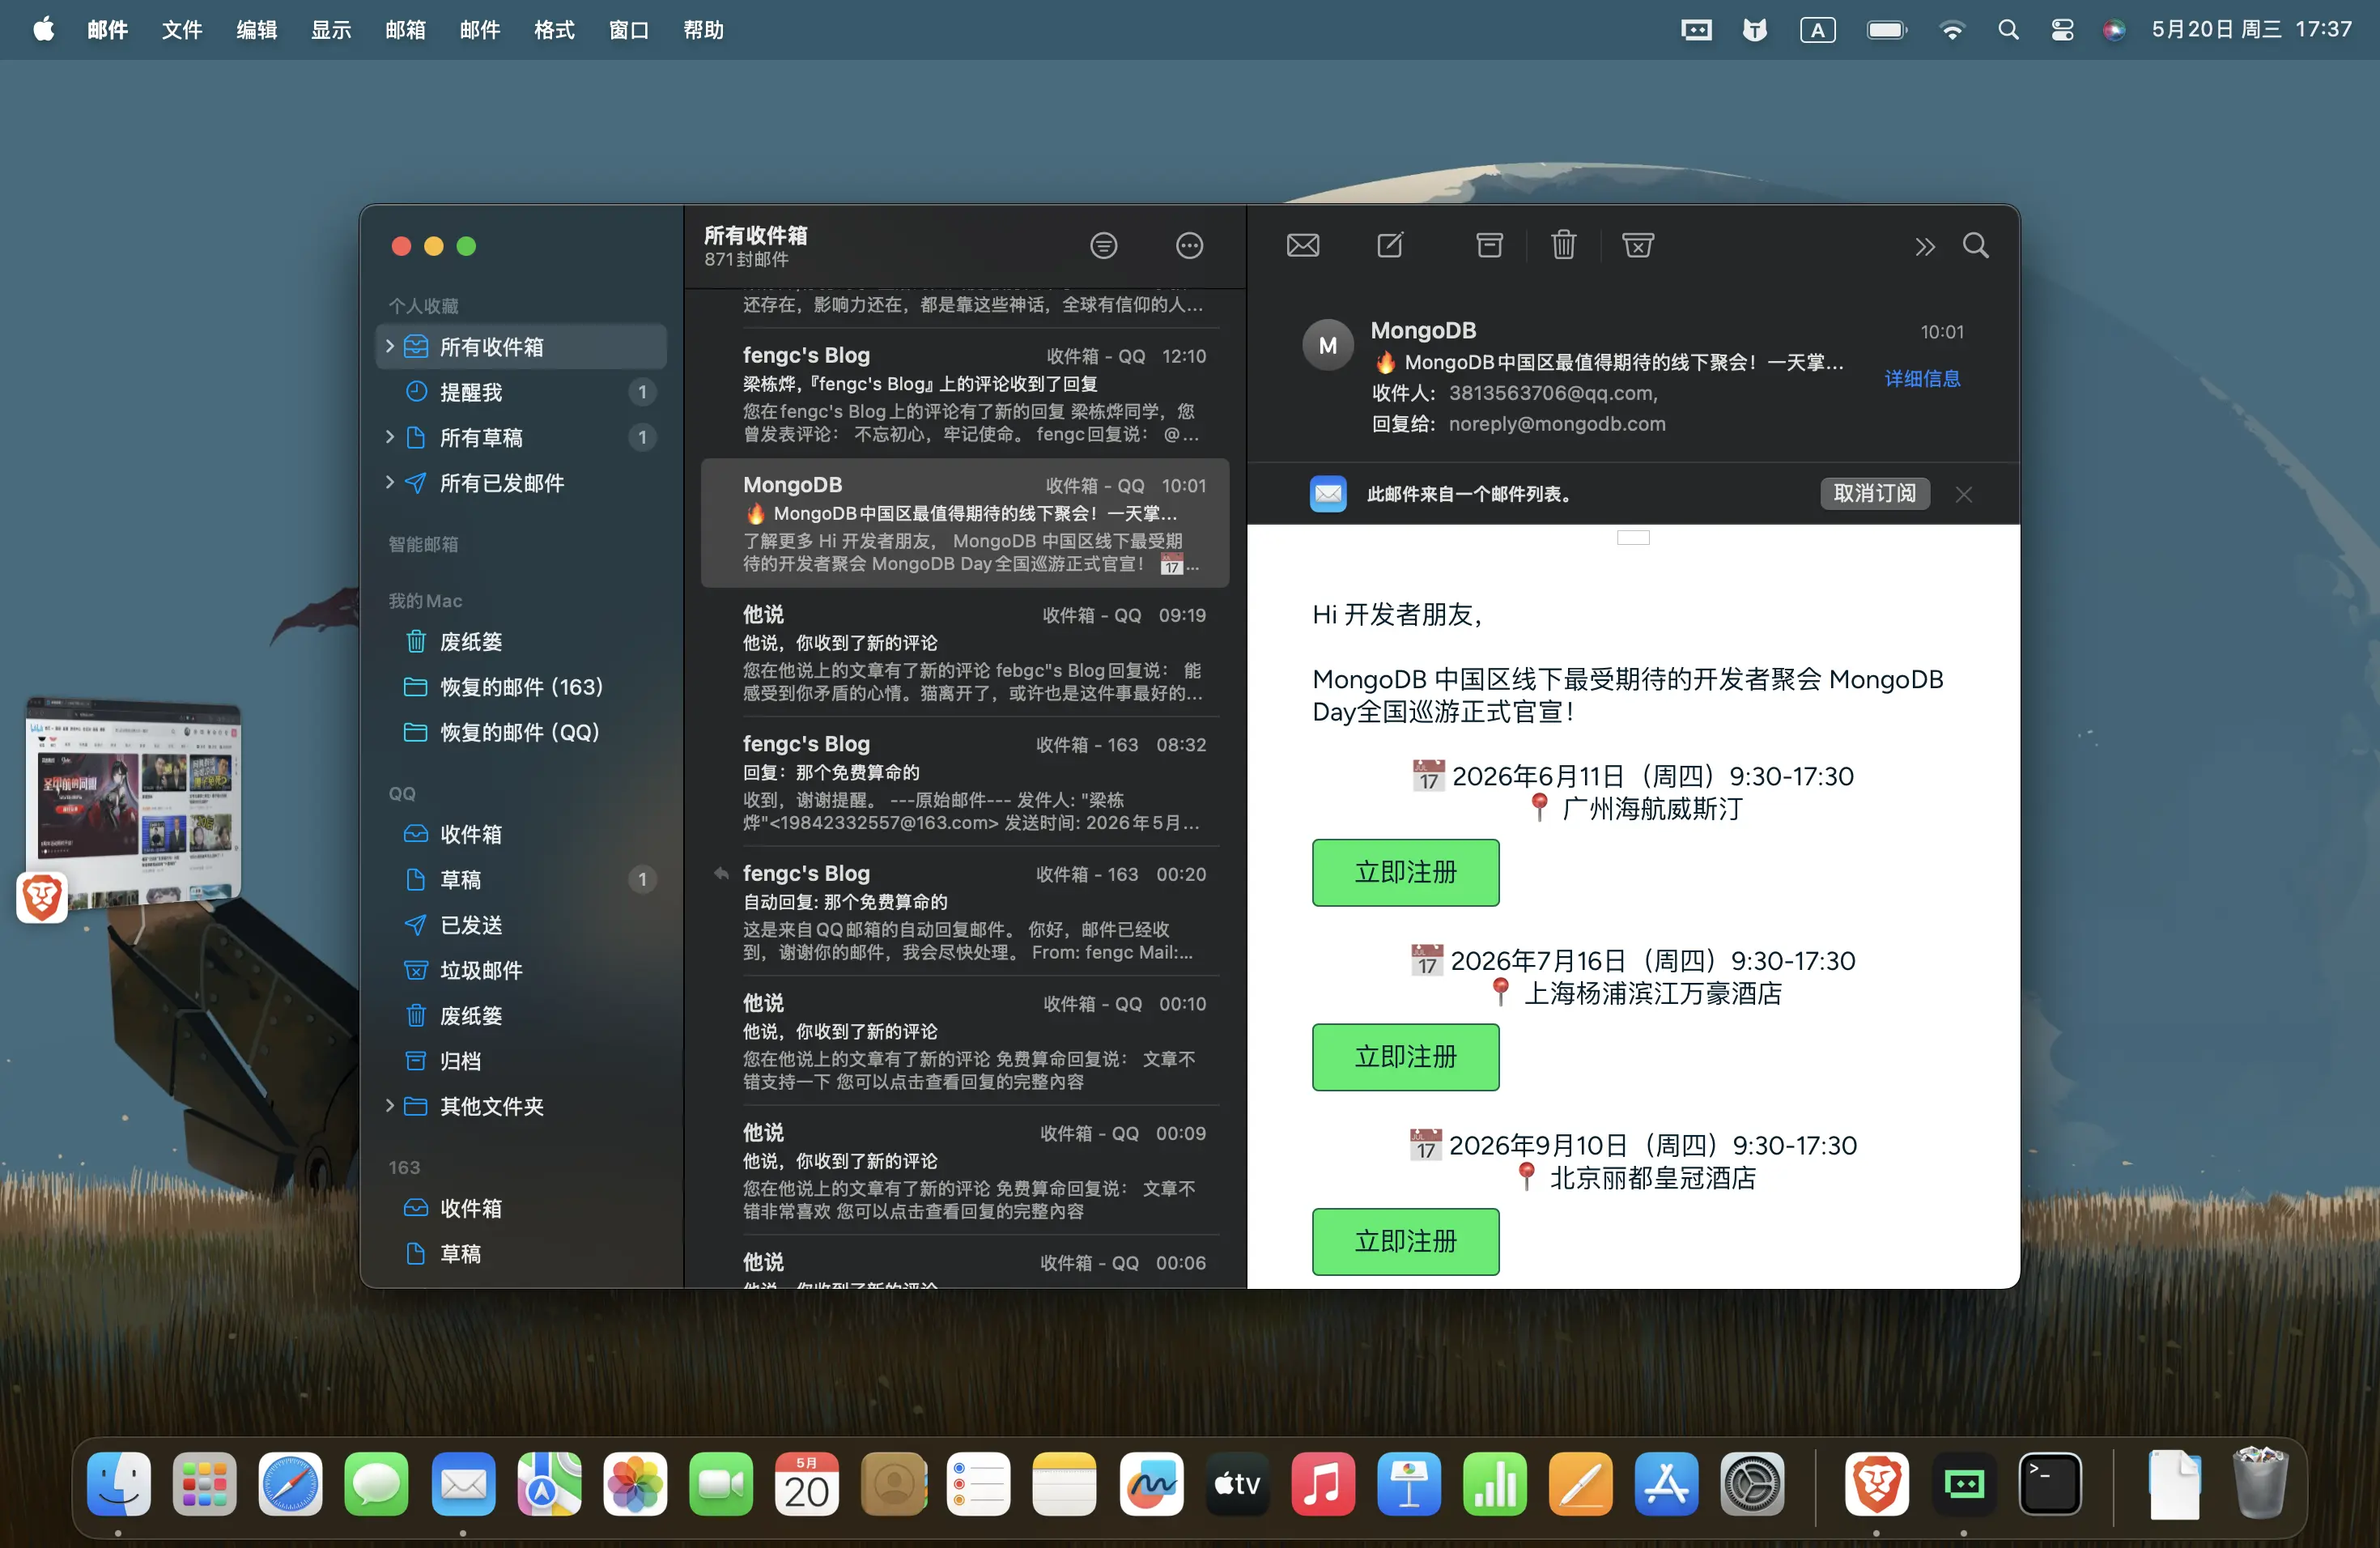Open the 帮助 menu
The width and height of the screenshot is (2380, 1548).
click(703, 30)
